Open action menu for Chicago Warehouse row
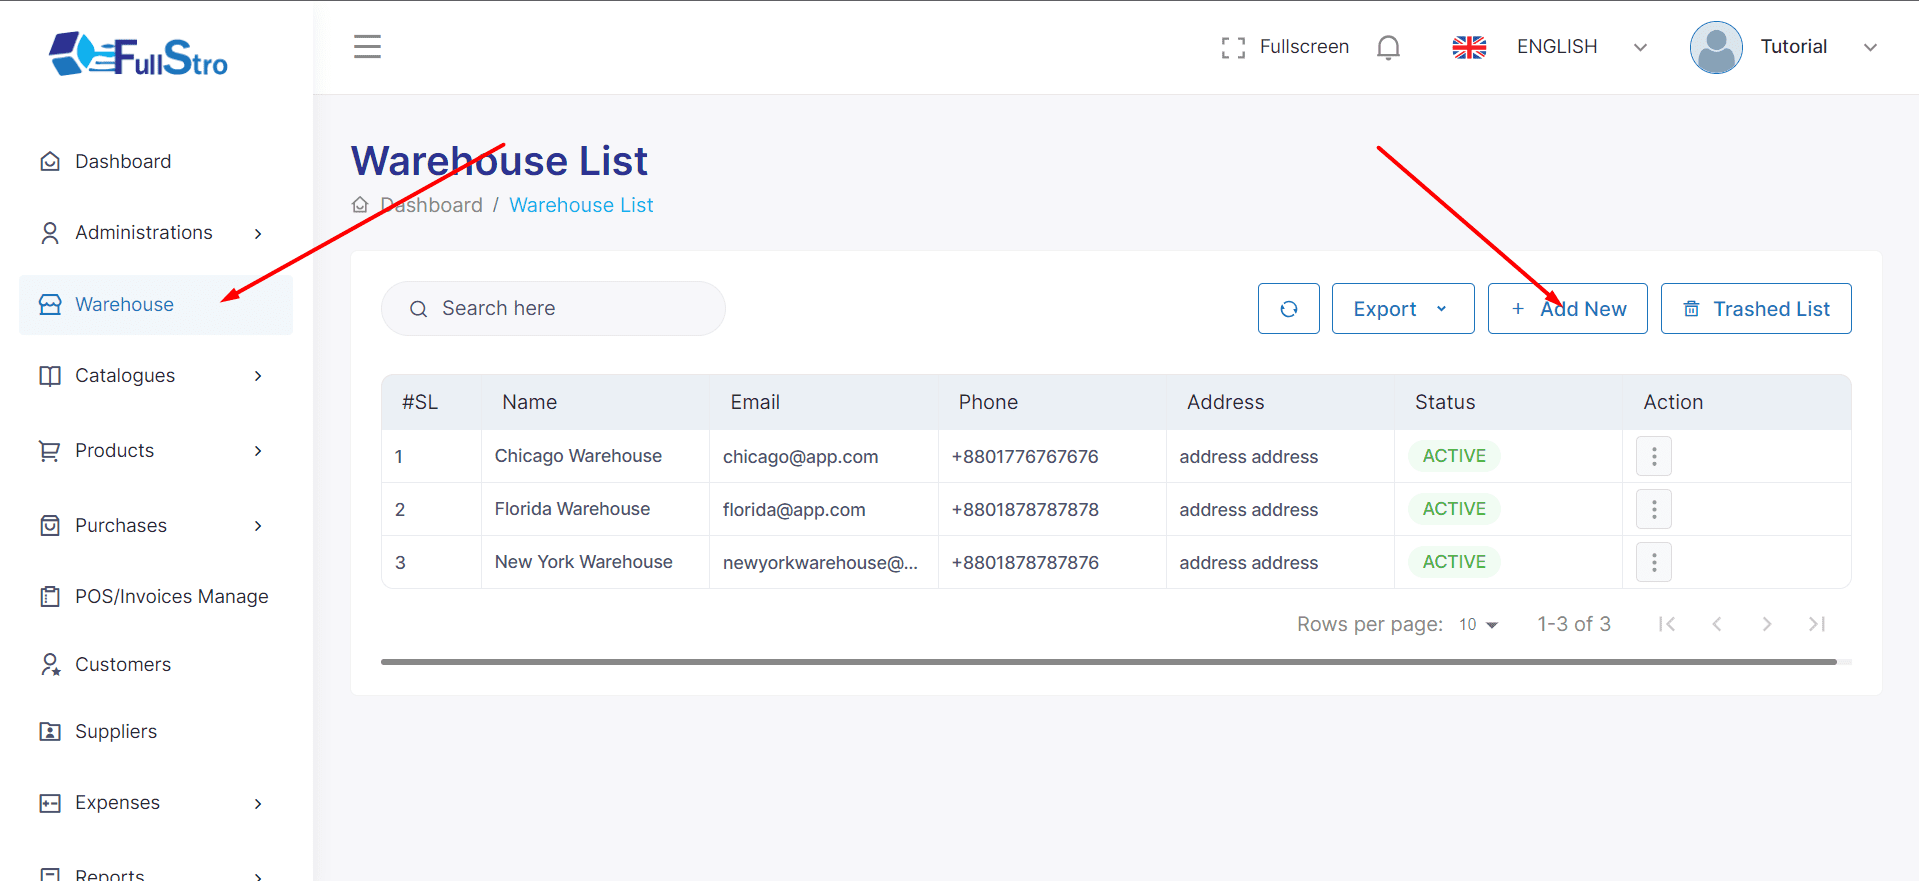Screen dimensions: 1919x881 pos(1653,457)
